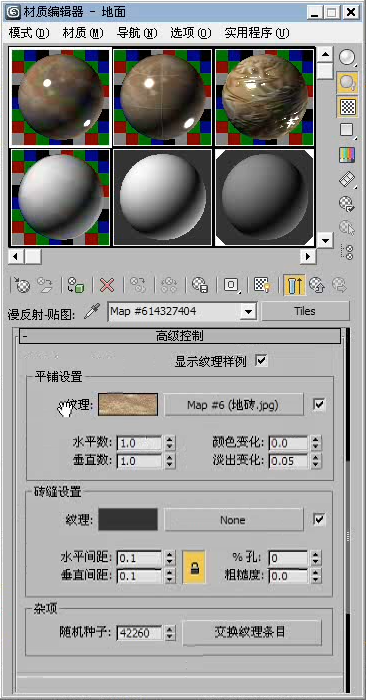Click sample slots scroll up arrow
Image resolution: width=366 pixels, height=700 pixels.
tap(325, 55)
